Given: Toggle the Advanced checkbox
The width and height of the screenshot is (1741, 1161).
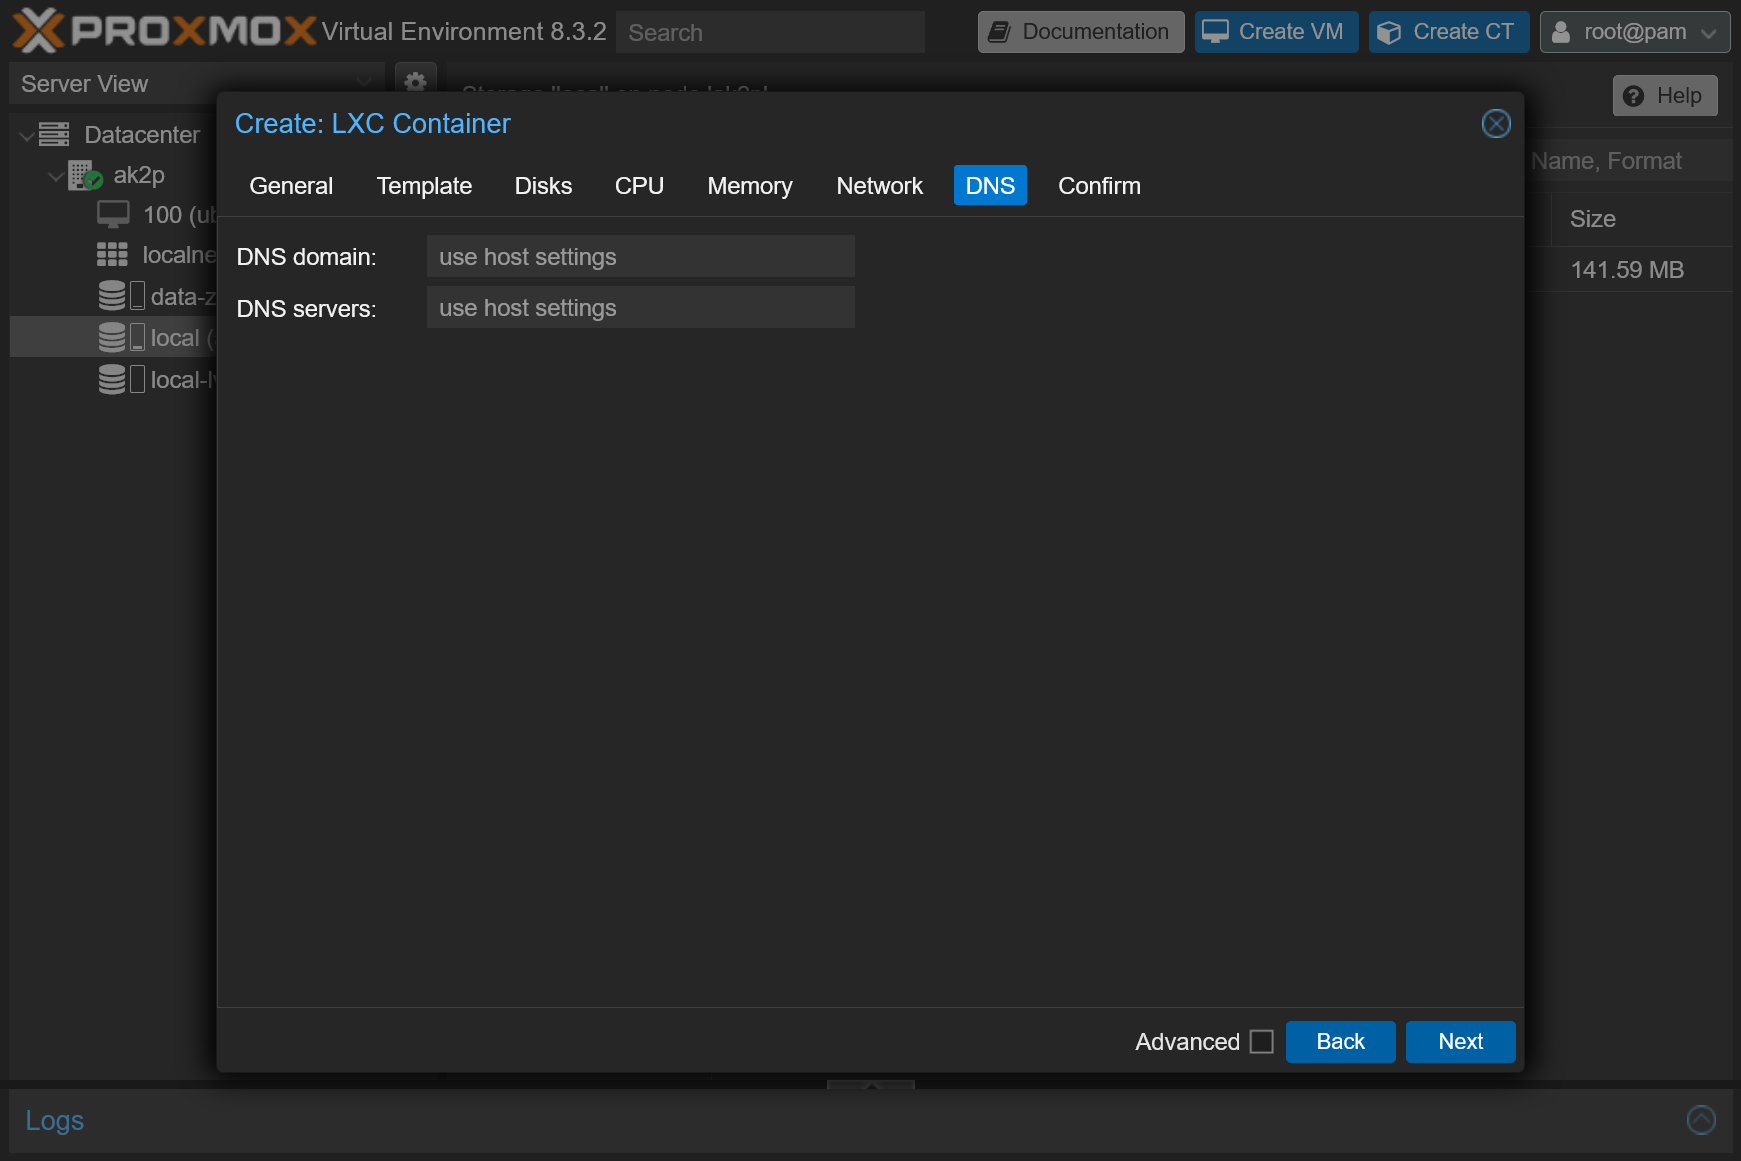Looking at the screenshot, I should pyautogui.click(x=1261, y=1042).
